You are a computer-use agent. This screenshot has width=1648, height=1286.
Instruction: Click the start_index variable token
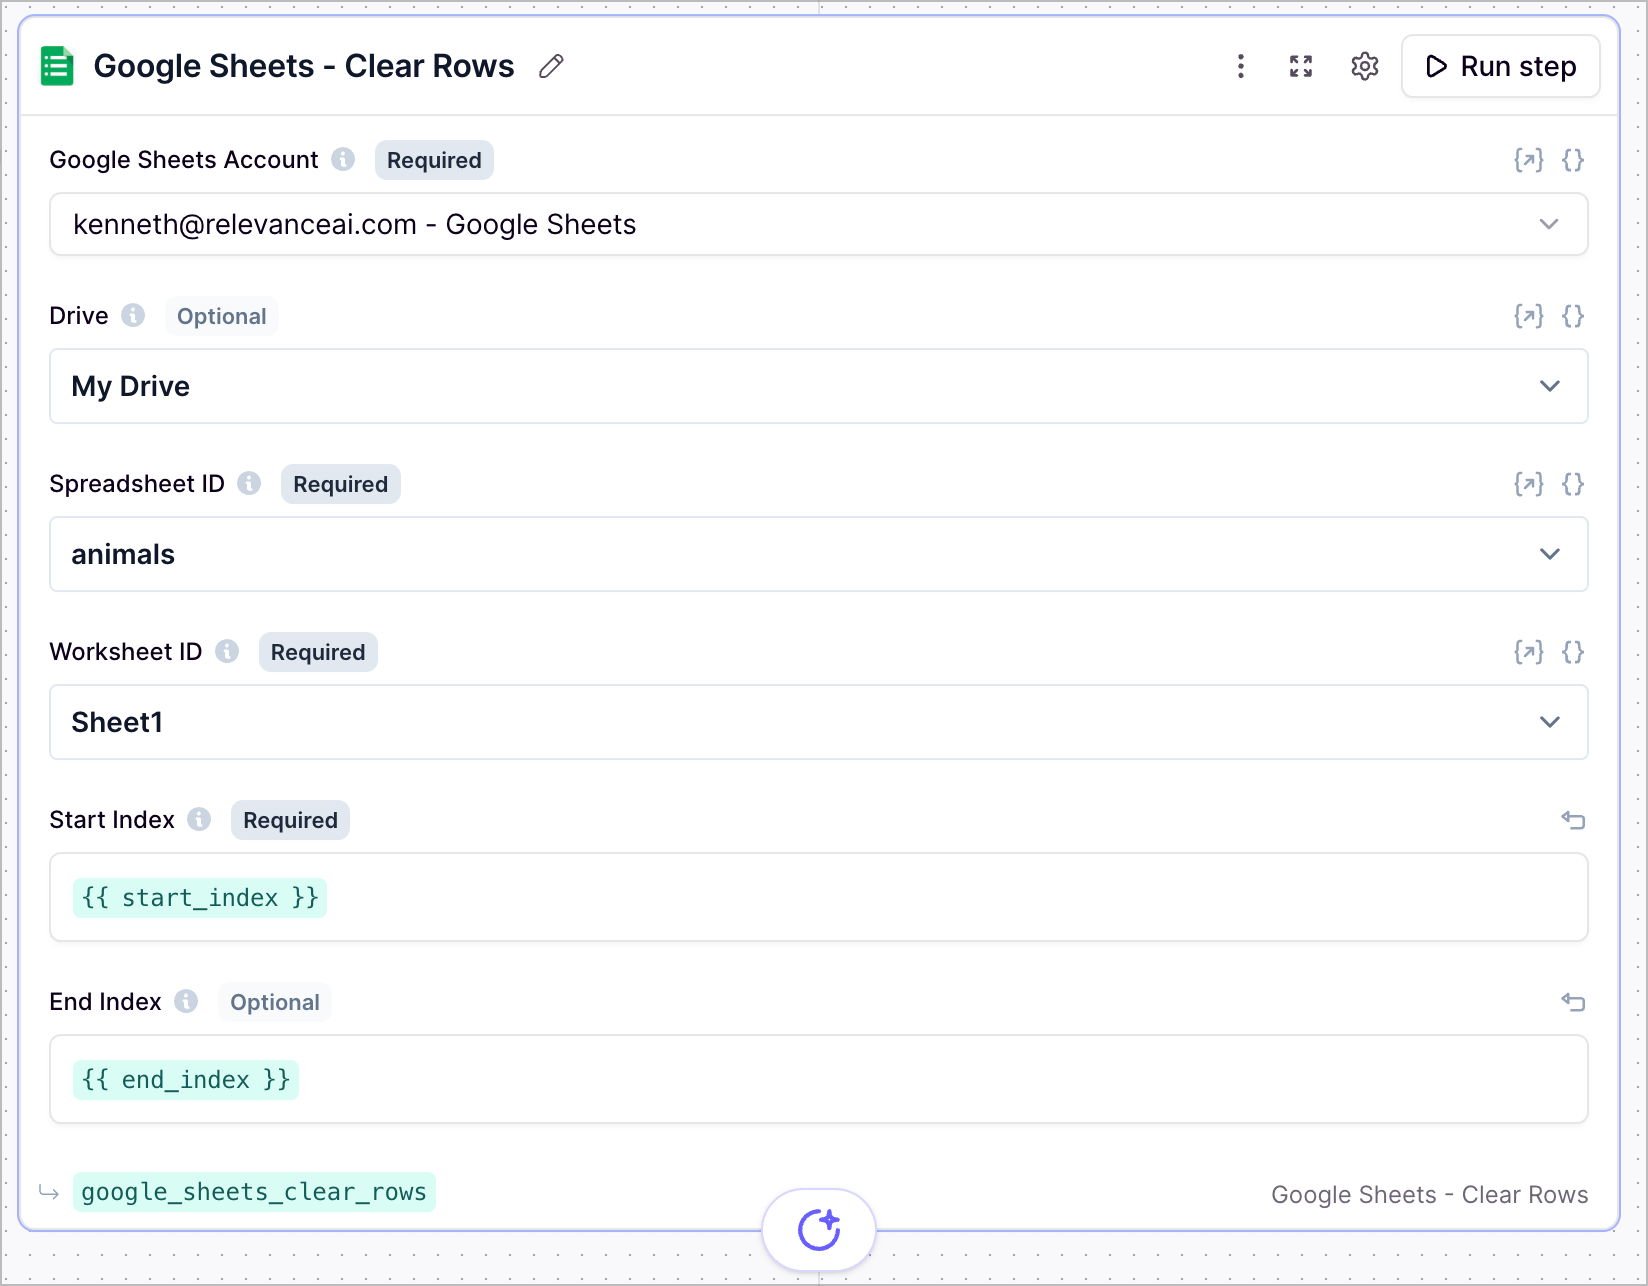point(199,897)
